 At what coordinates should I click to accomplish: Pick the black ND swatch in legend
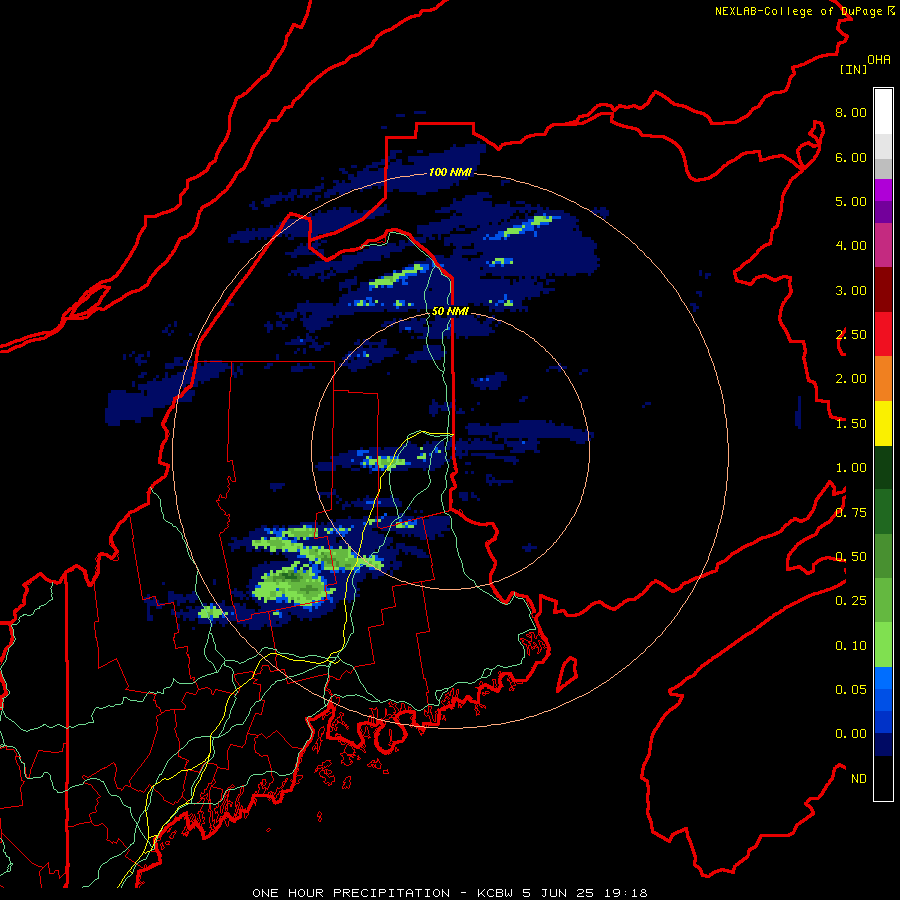pos(883,778)
